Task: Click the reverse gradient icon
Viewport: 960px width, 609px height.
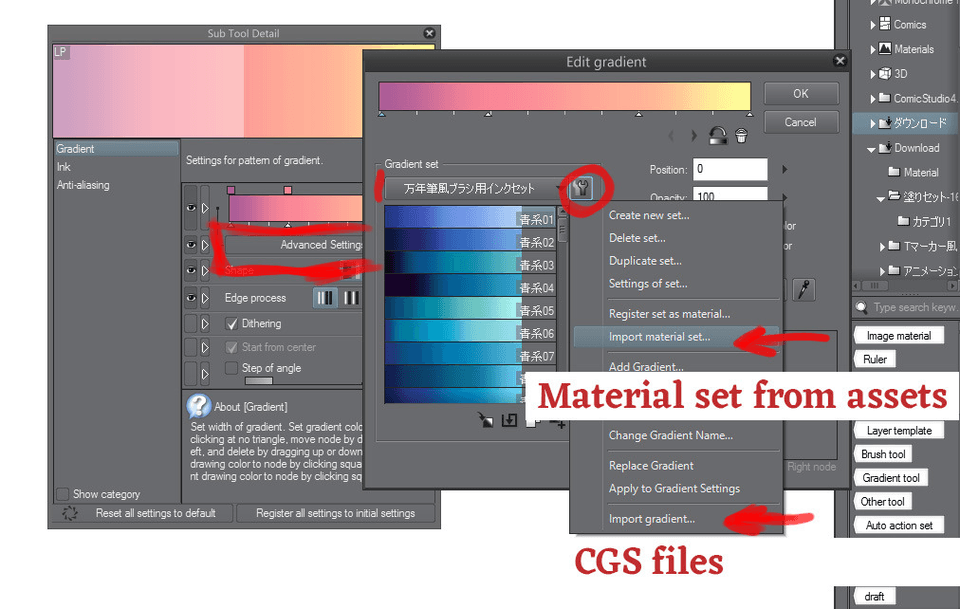Action: 718,135
